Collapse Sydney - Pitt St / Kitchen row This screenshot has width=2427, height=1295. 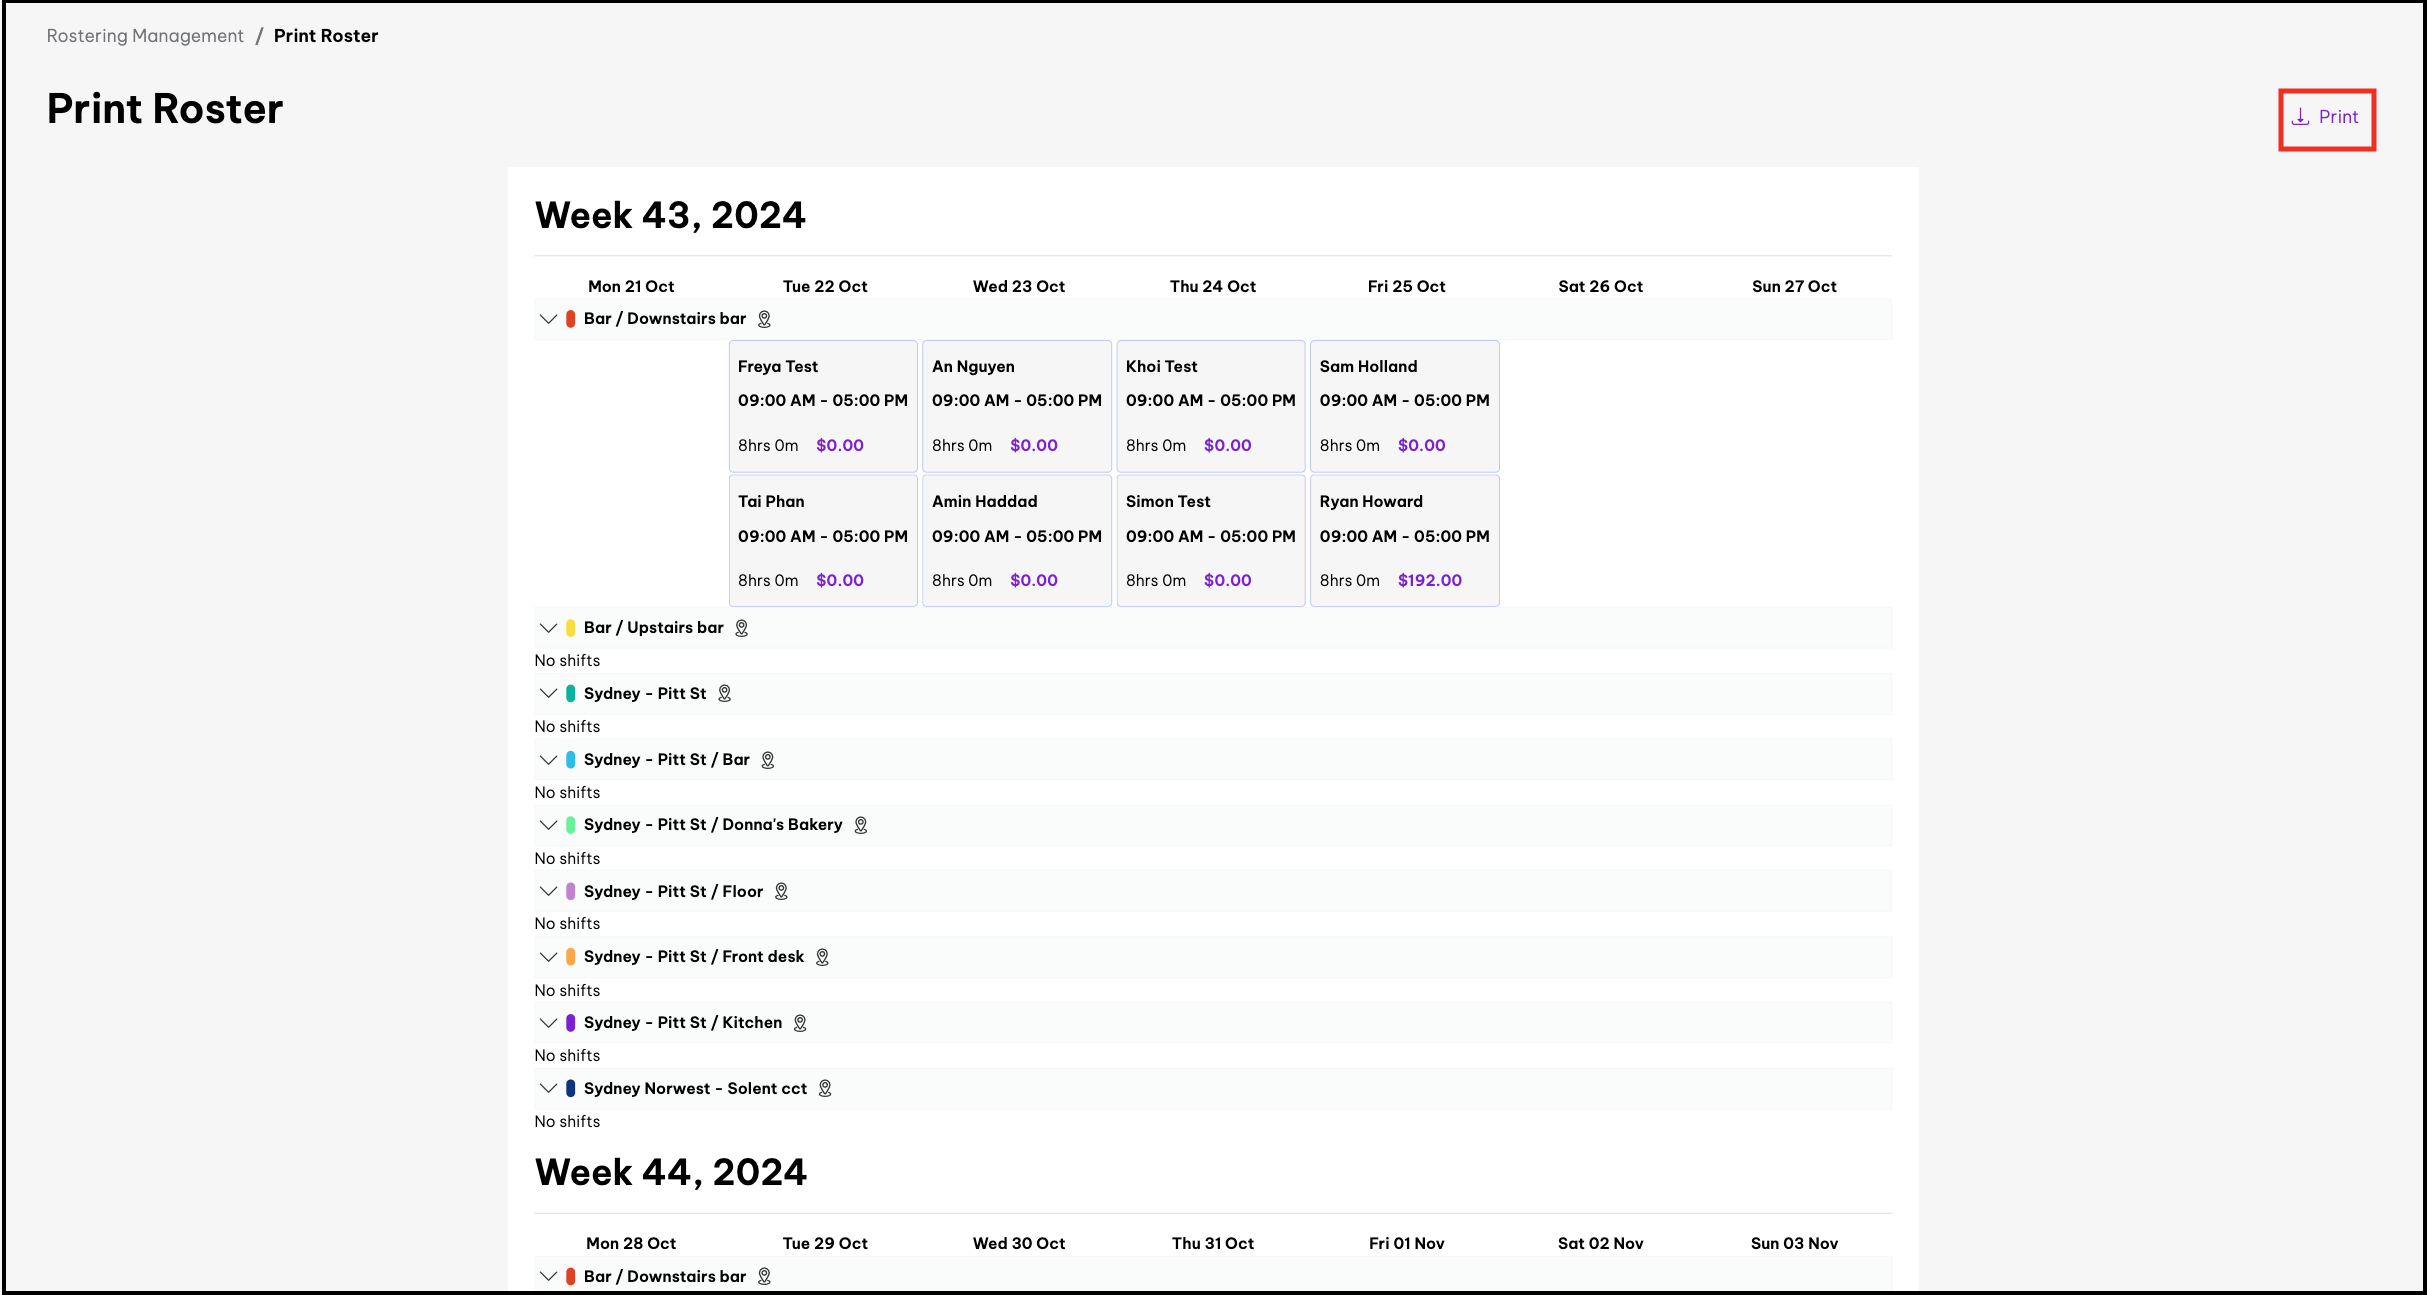pos(548,1023)
